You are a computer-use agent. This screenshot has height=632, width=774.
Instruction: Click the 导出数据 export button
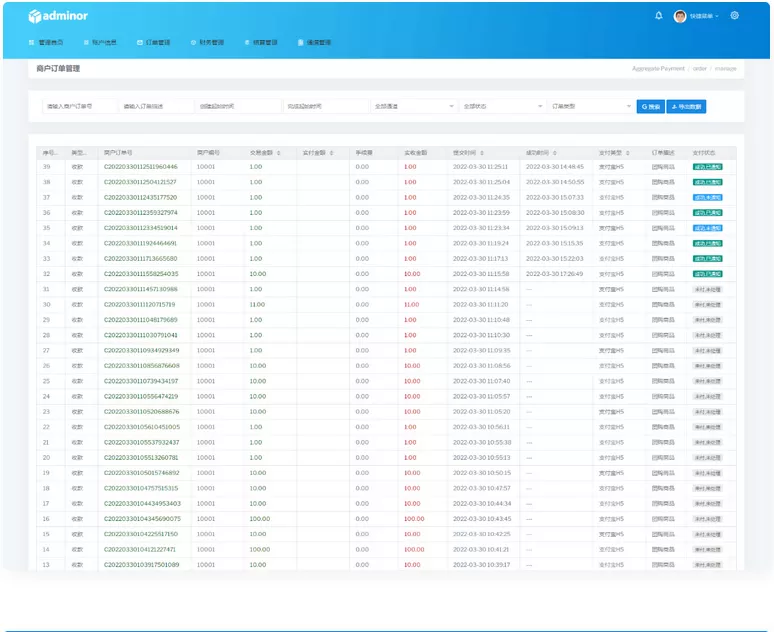(x=687, y=106)
